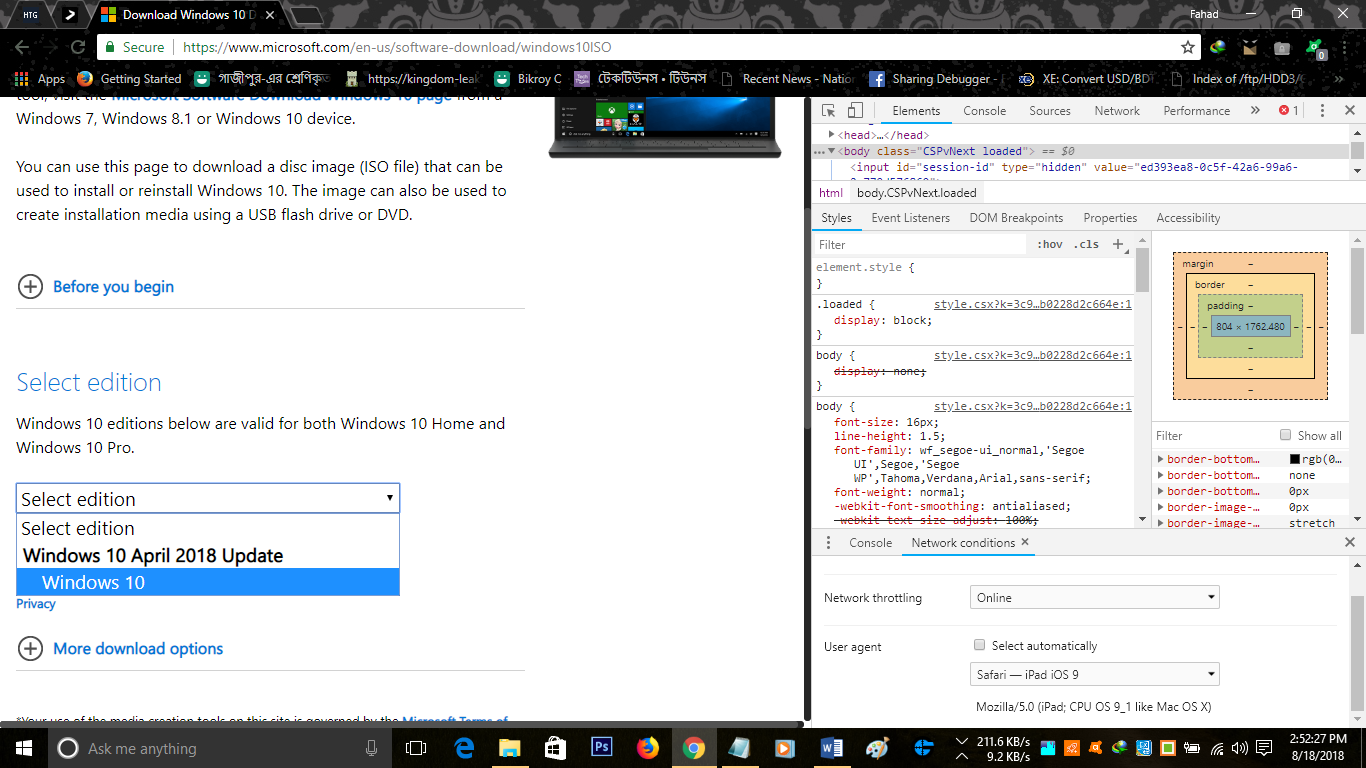Click the Apps bookmarks bar shortcut
The height and width of the screenshot is (768, 1366).
41,79
